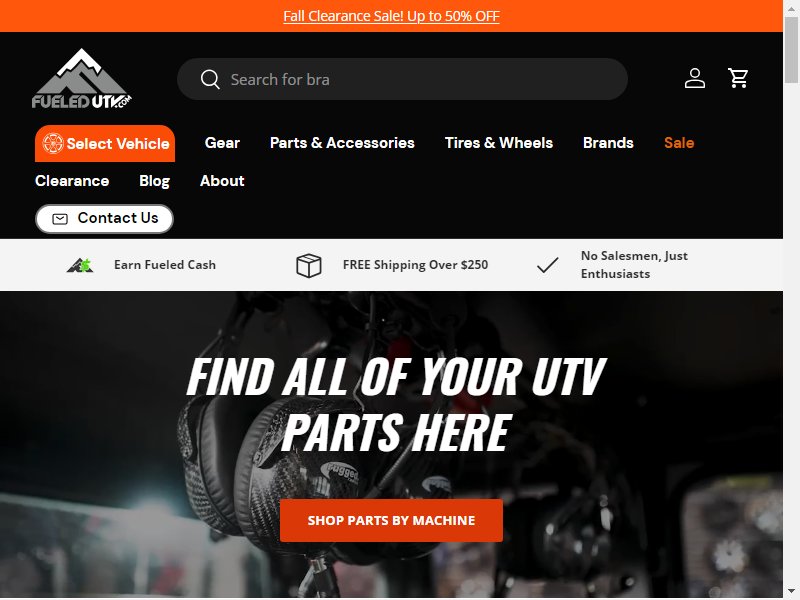Open the Clearance page
The width and height of the screenshot is (800, 600).
(72, 181)
